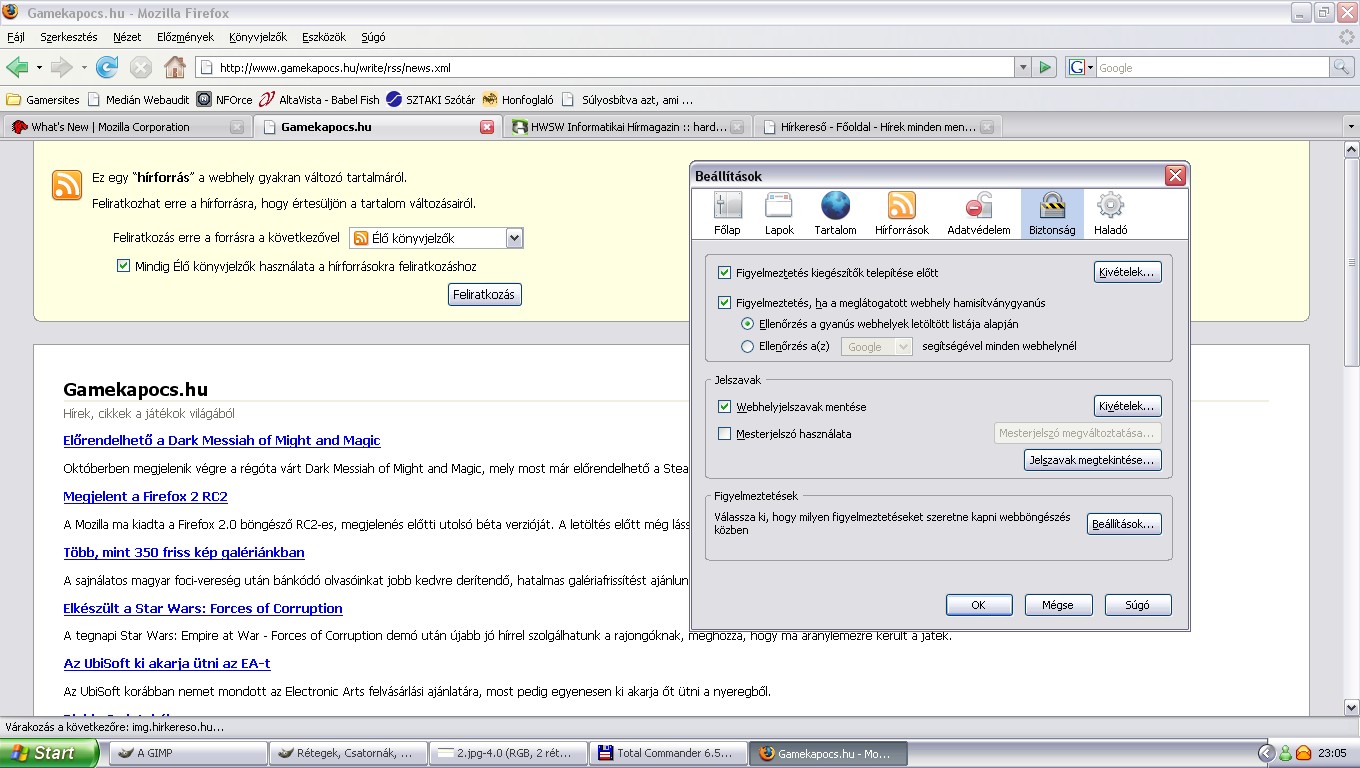This screenshot has height=768, width=1360.
Task: Switch to Hírkereső - Főoldal tab
Action: pyautogui.click(x=878, y=127)
